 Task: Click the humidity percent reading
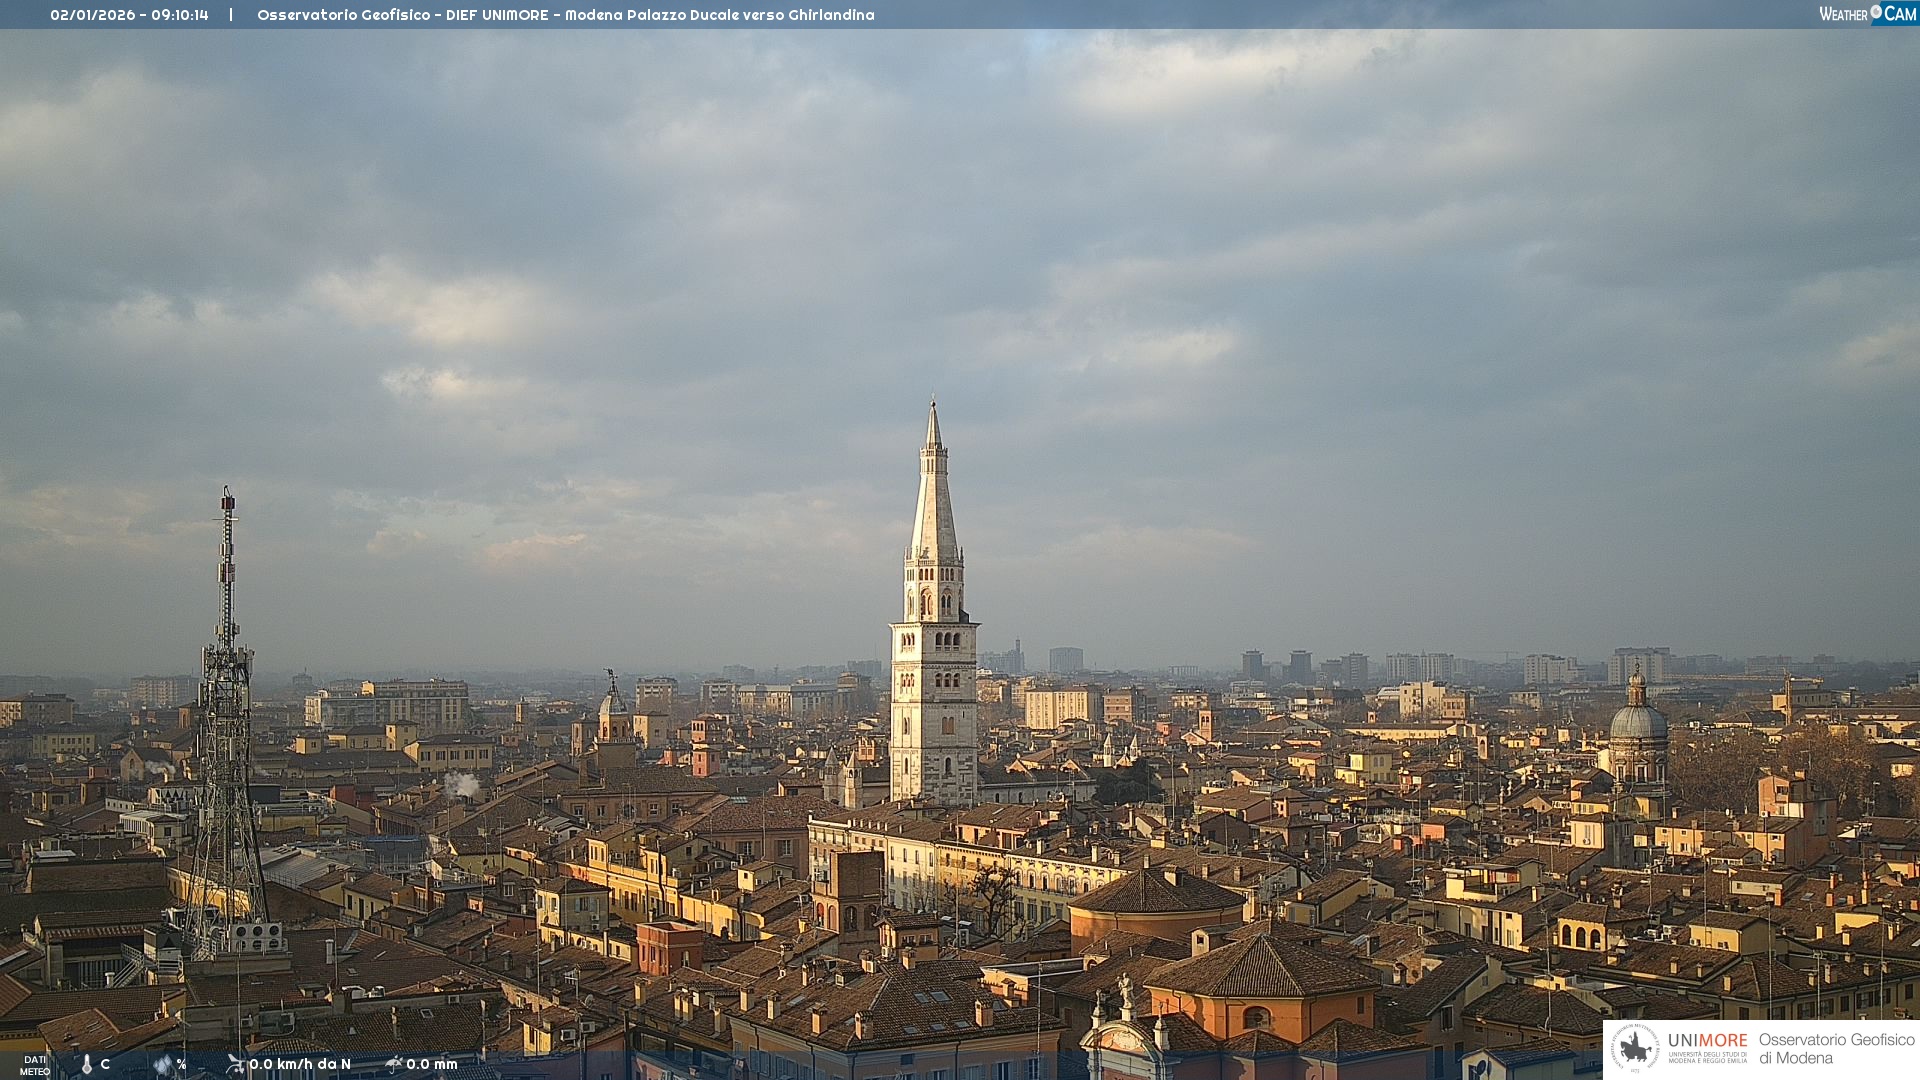pyautogui.click(x=181, y=1064)
